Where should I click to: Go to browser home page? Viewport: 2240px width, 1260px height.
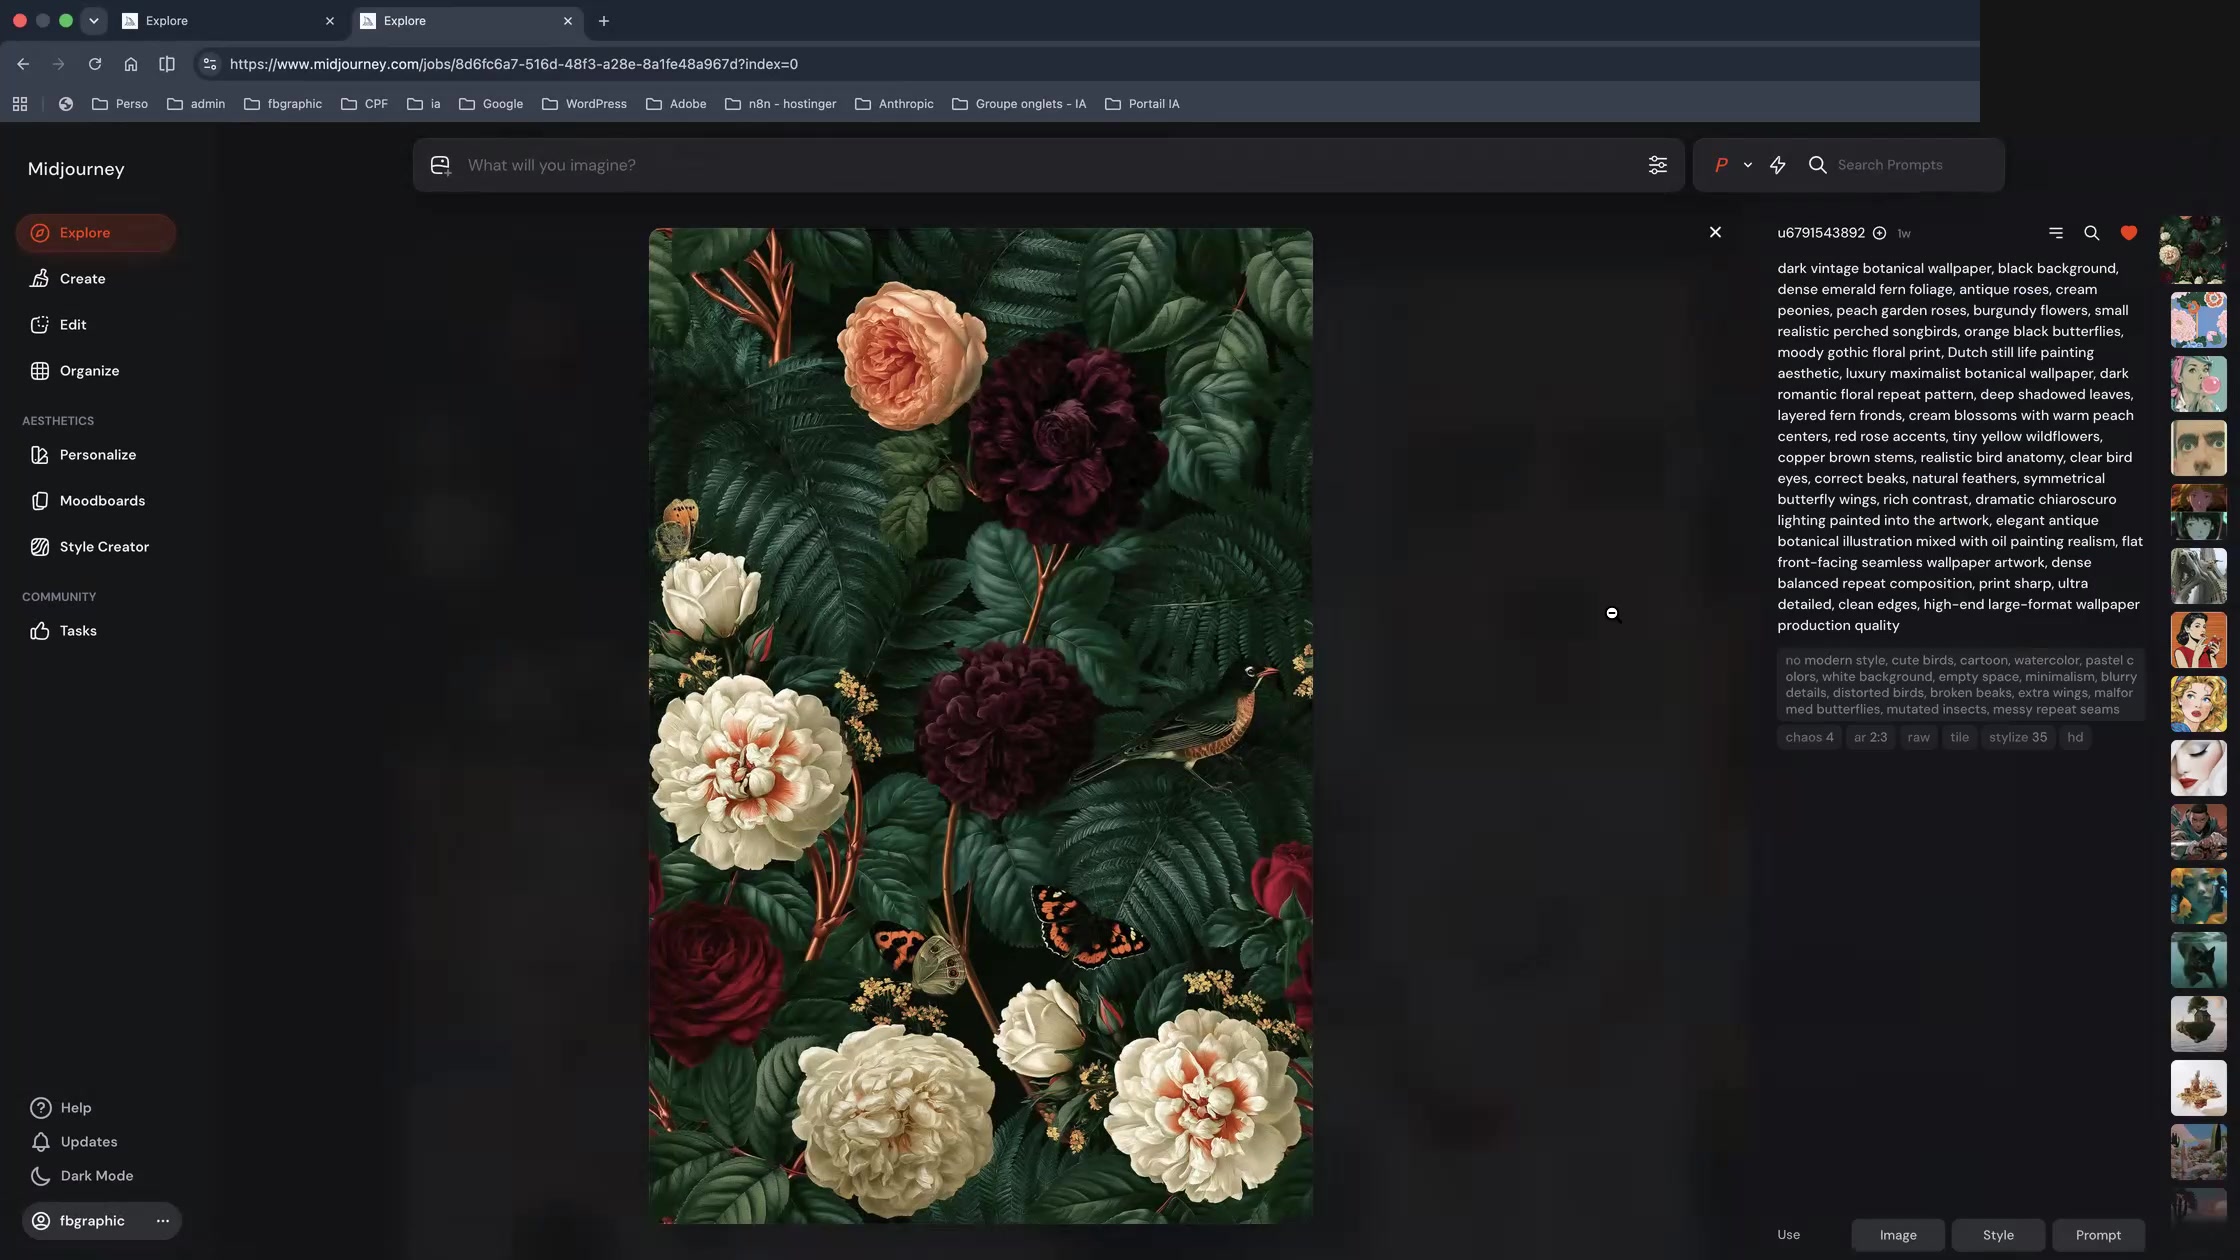point(131,64)
